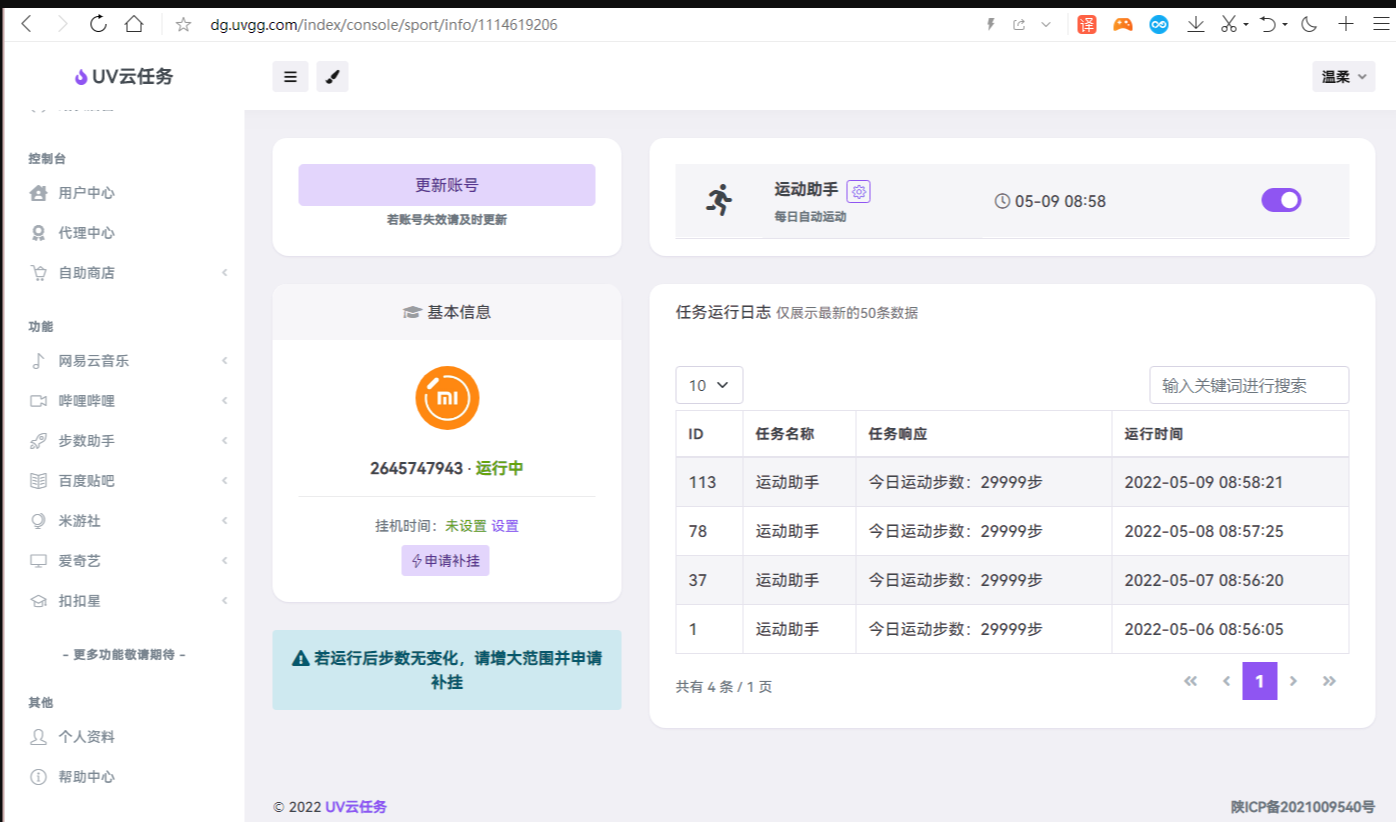Viewport: 1396px width, 822px height.
Task: Click the hamburger menu icon in header
Action: click(290, 77)
